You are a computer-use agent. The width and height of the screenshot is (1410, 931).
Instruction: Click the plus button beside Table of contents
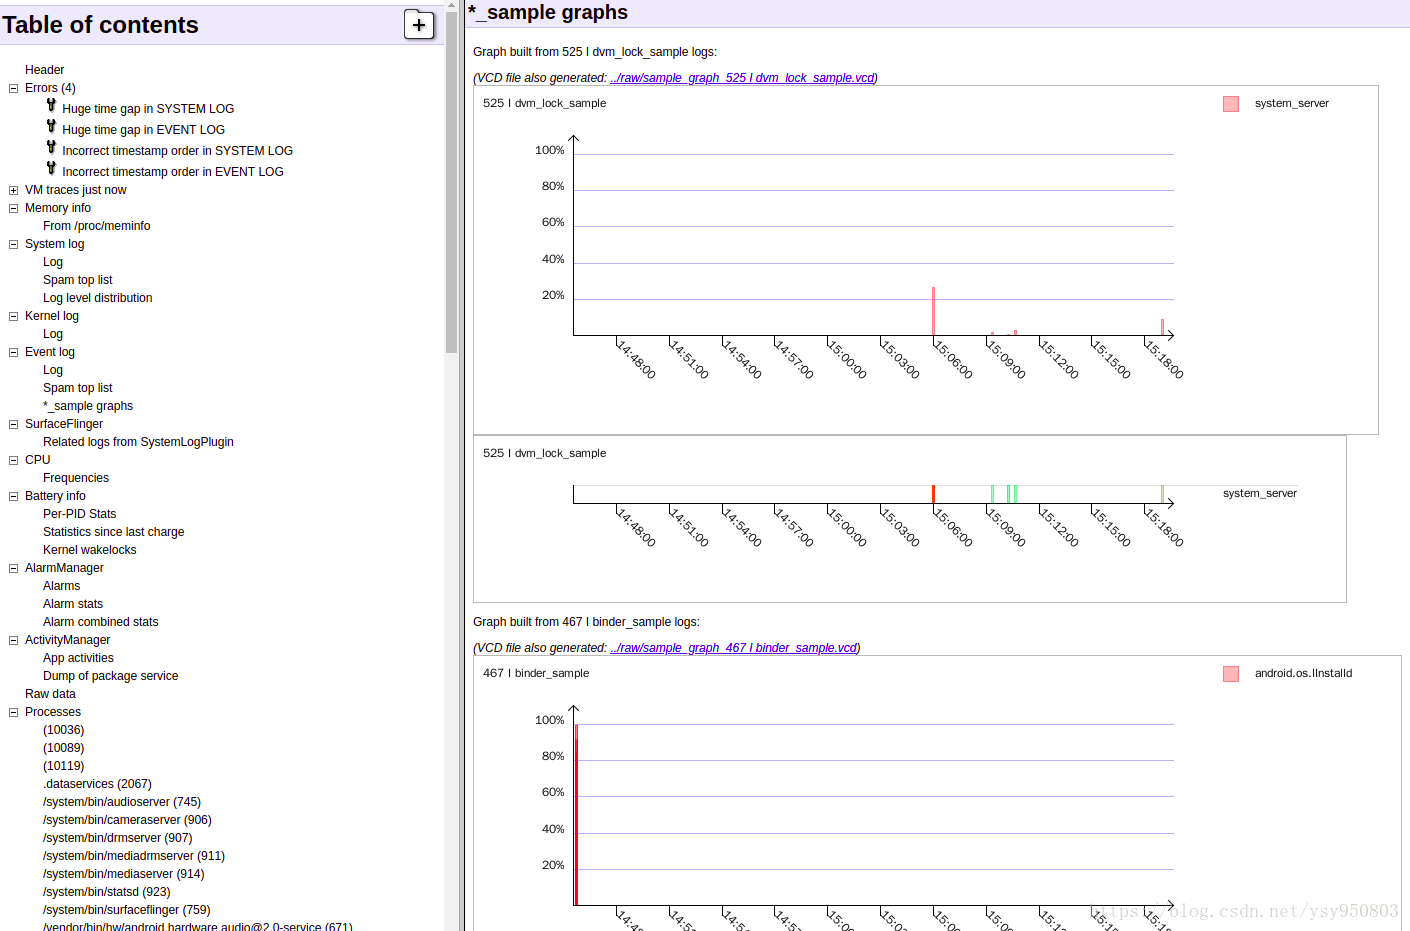tap(419, 25)
